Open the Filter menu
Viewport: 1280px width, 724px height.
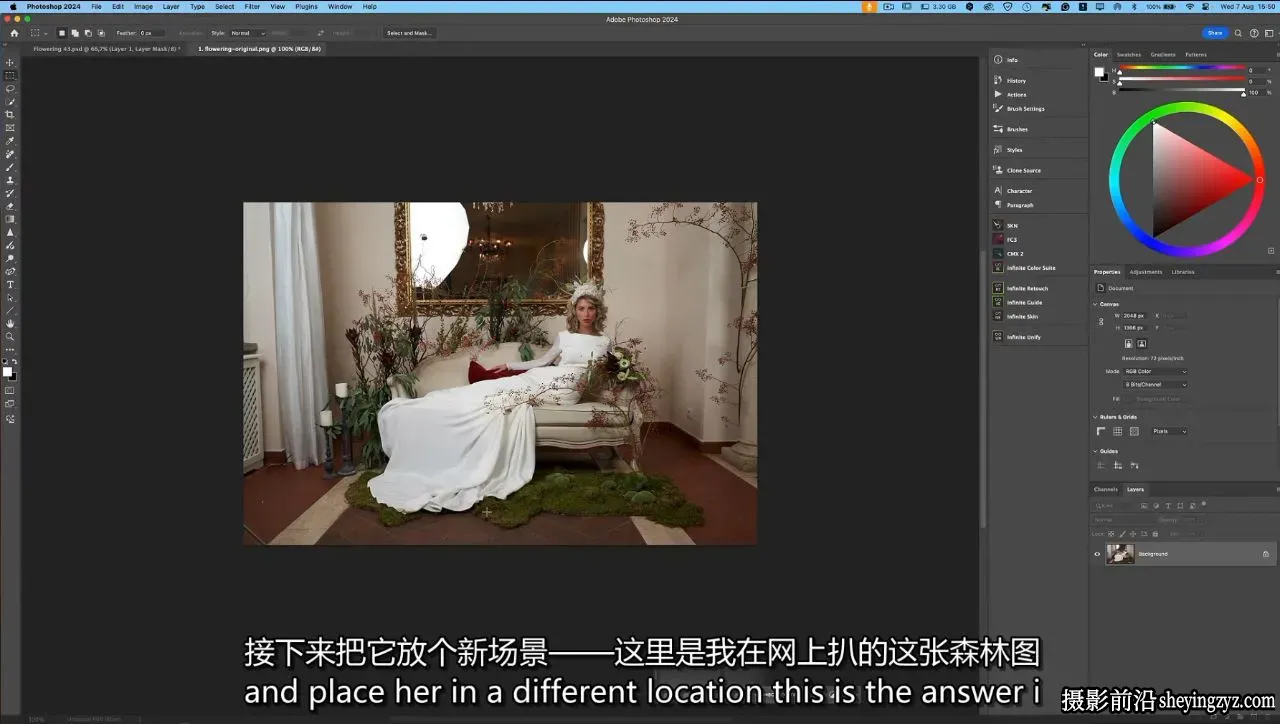click(252, 6)
